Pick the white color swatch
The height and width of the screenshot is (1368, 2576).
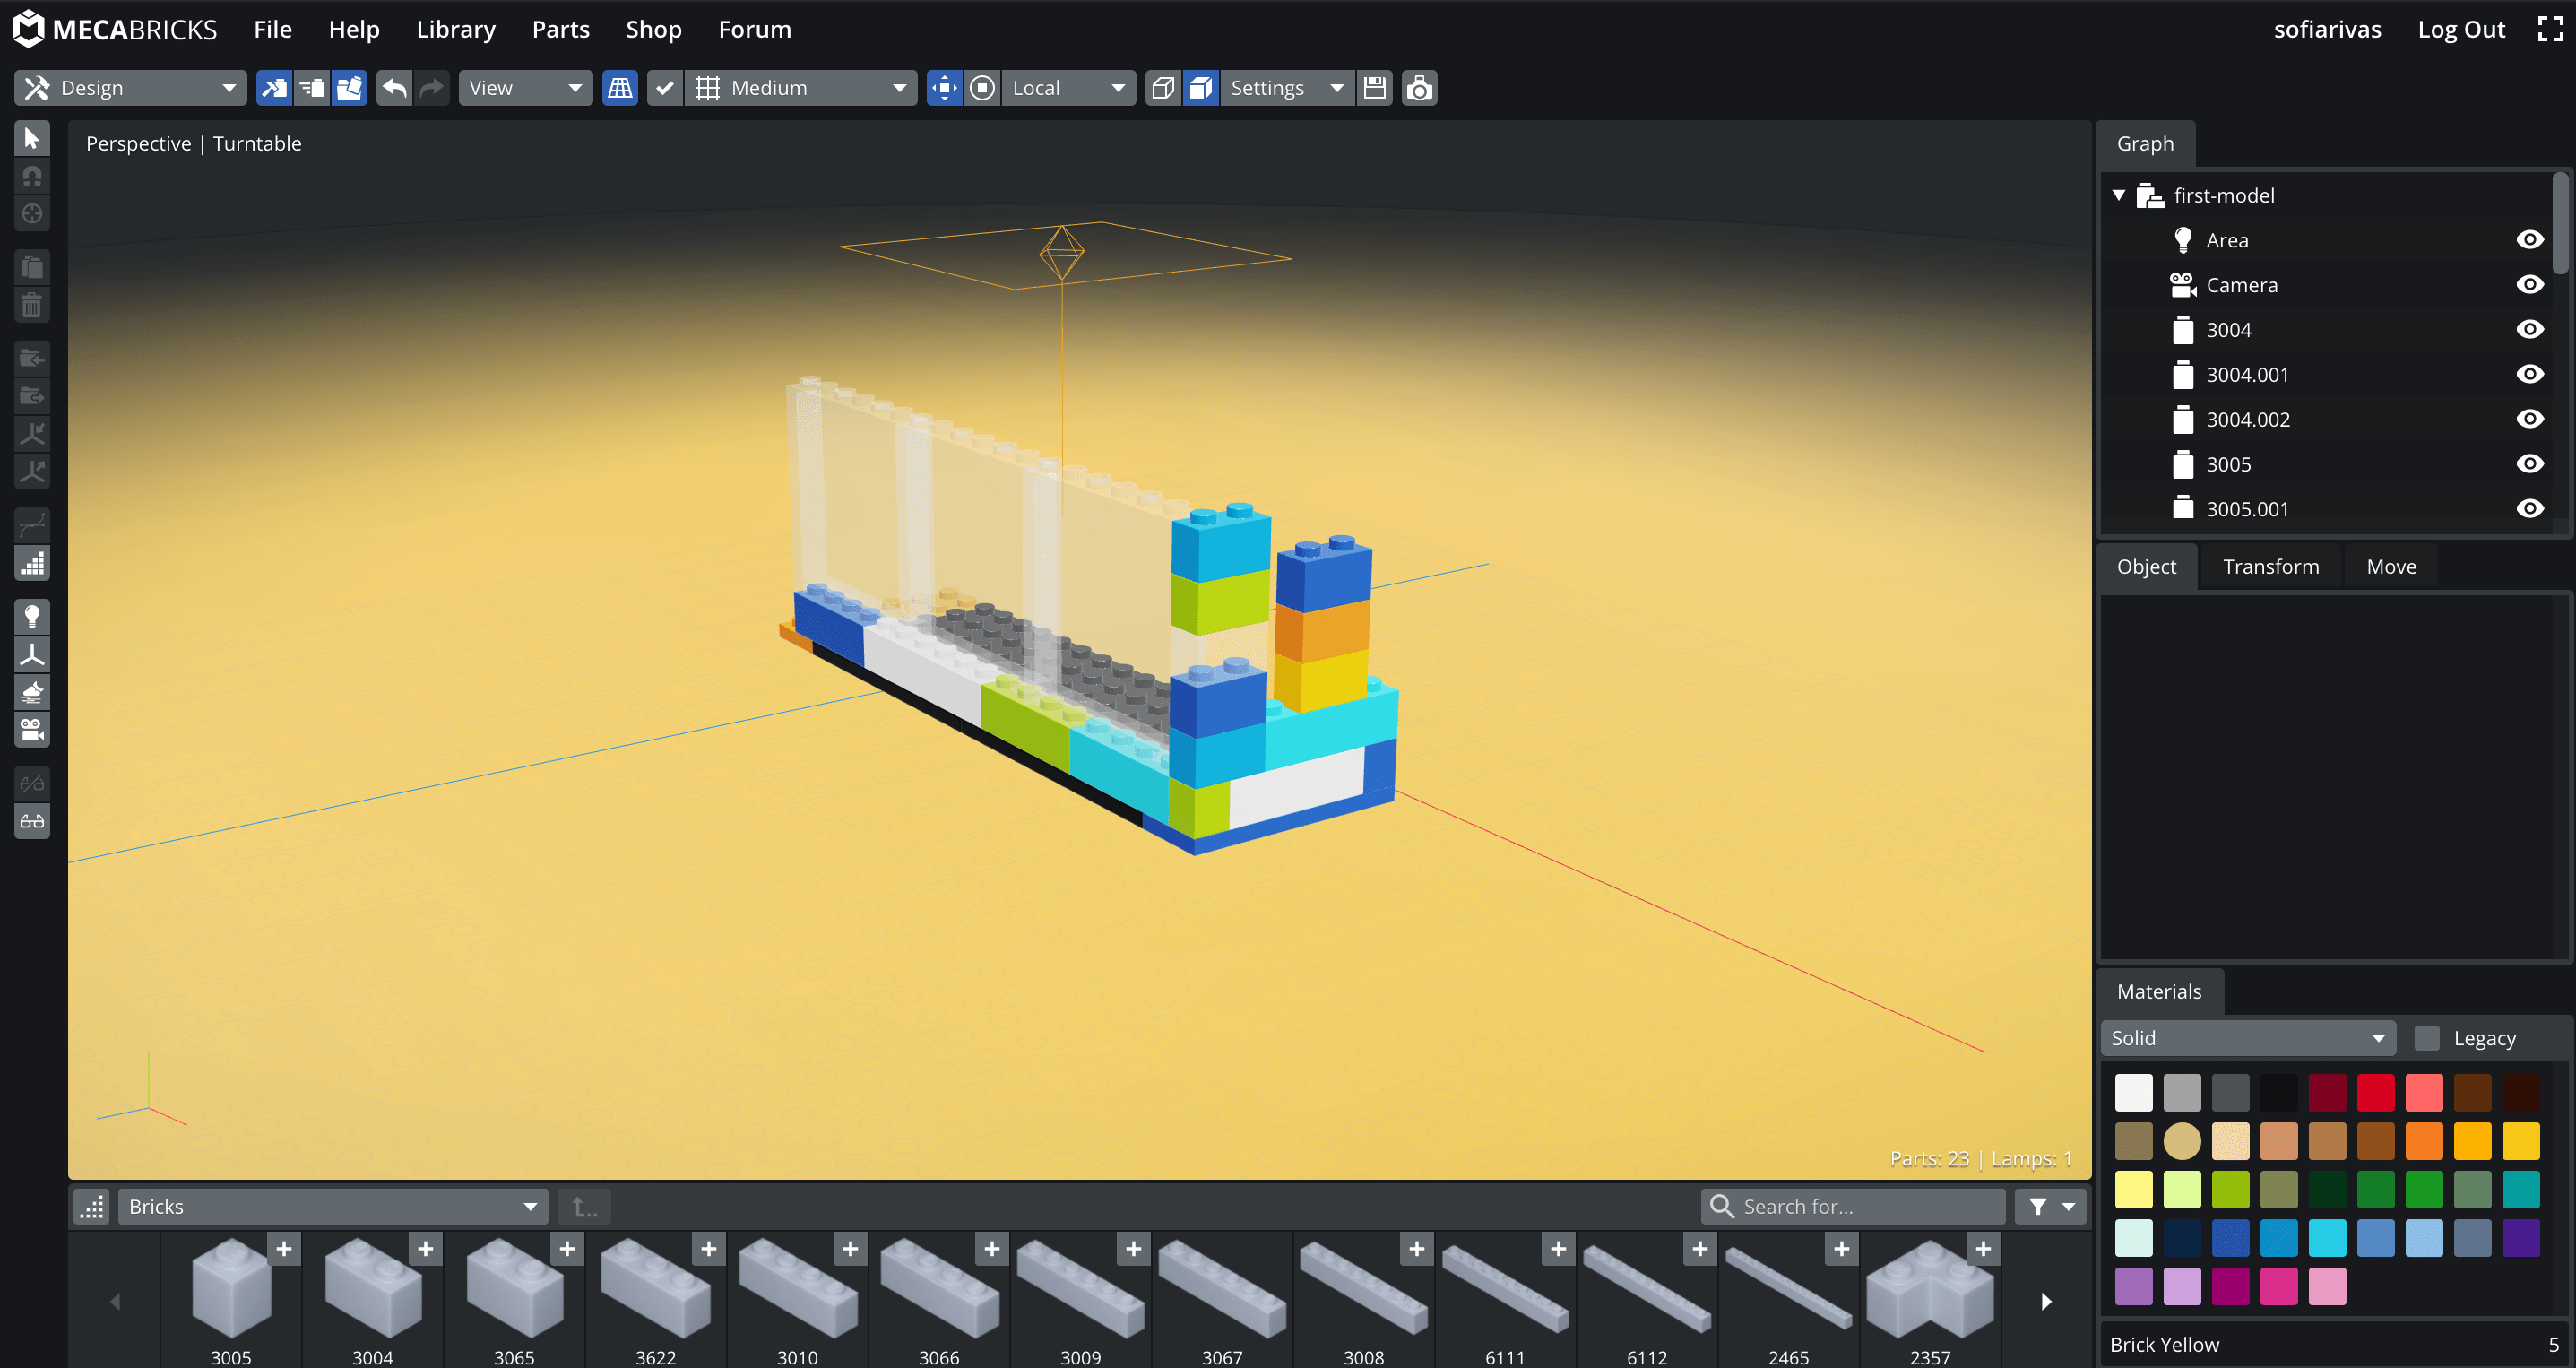pyautogui.click(x=2133, y=1092)
